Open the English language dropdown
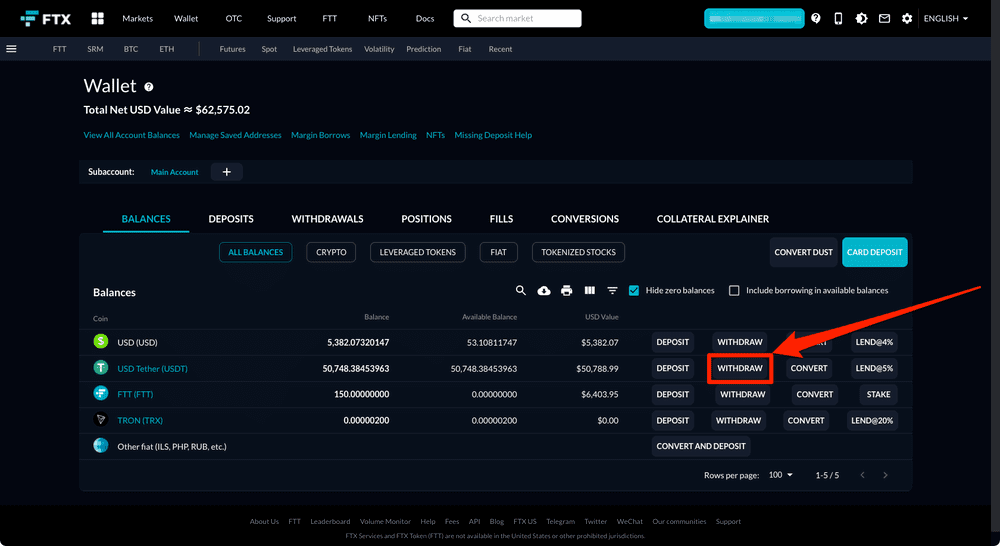Screen dimensions: 1000x546 pyautogui.click(x=946, y=18)
